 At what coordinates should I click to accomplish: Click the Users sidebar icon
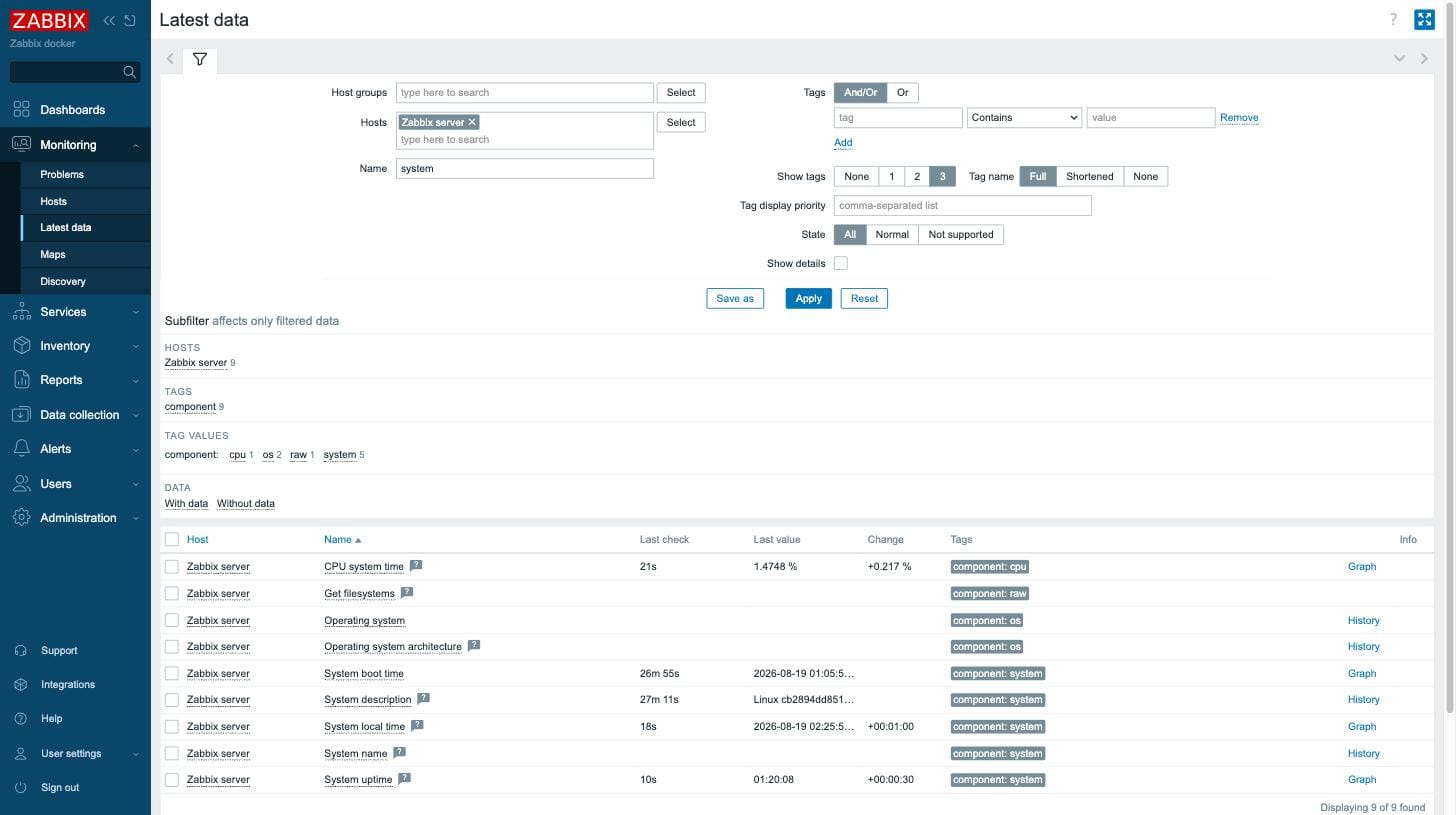[x=21, y=484]
